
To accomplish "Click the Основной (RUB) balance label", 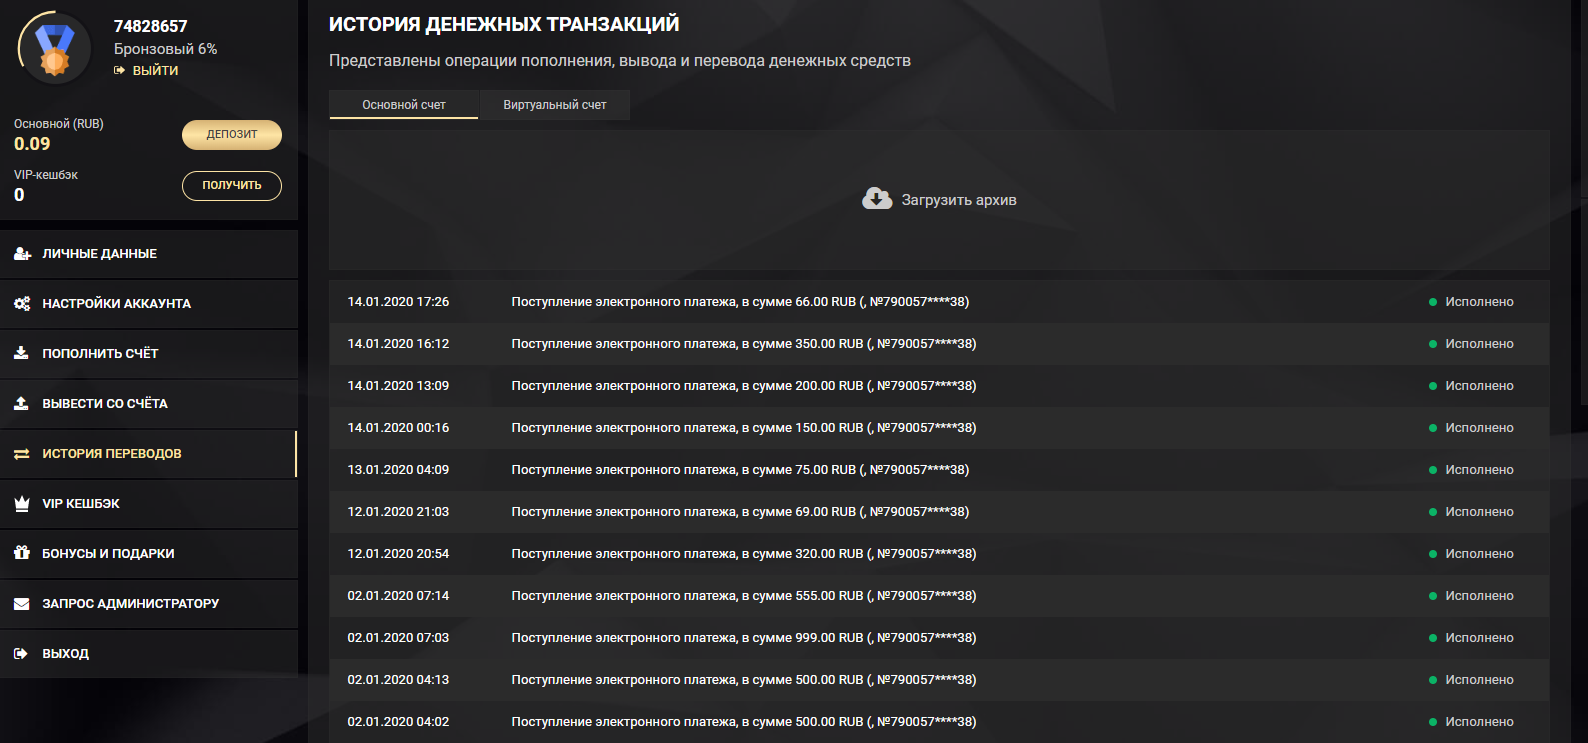I will pos(59,124).
